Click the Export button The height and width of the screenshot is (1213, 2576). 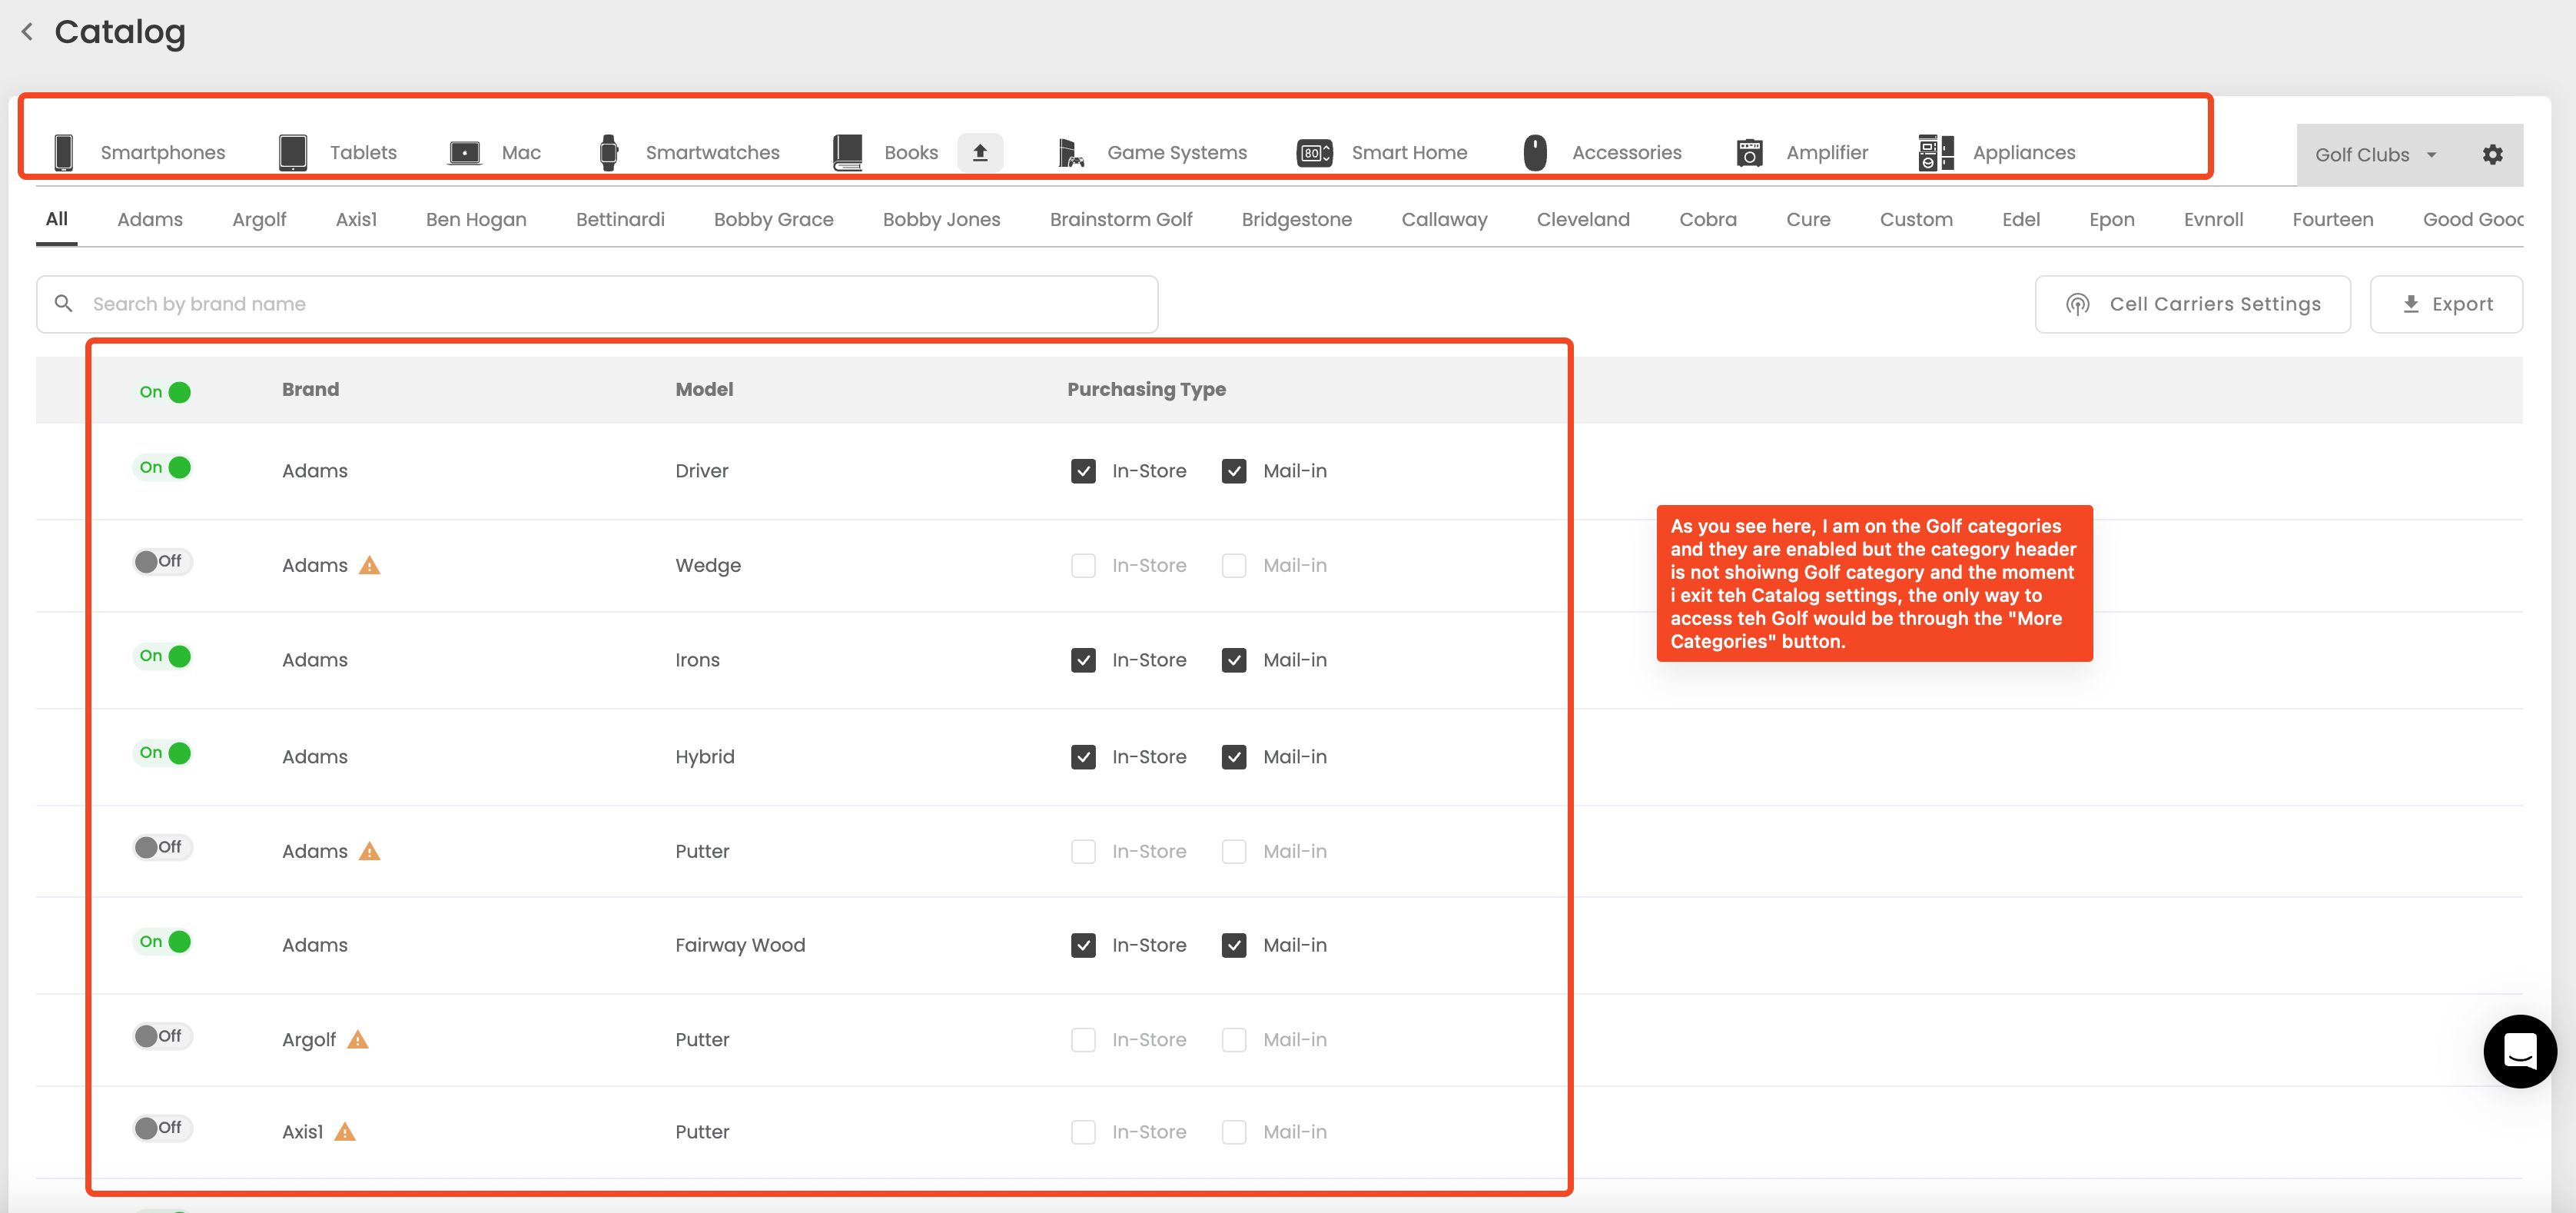2446,304
